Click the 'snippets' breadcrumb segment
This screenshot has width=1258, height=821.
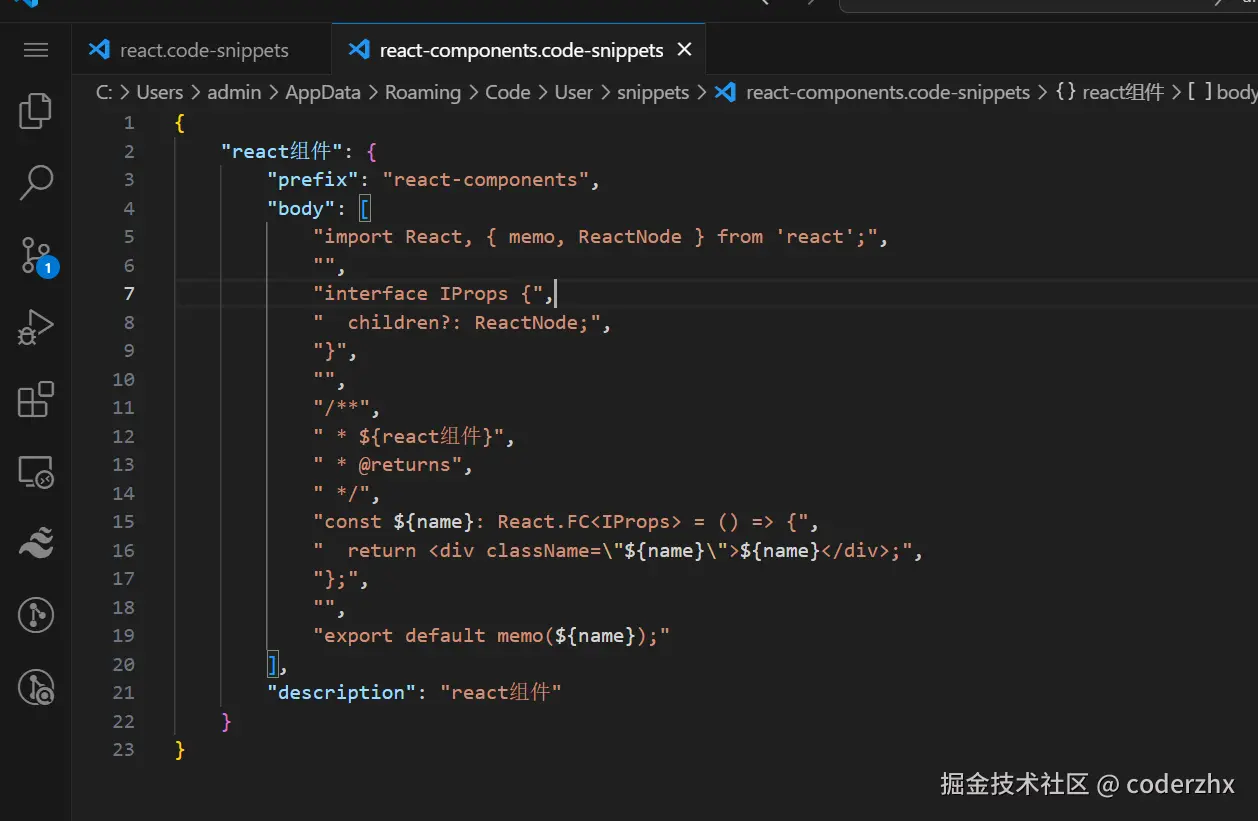tap(653, 92)
